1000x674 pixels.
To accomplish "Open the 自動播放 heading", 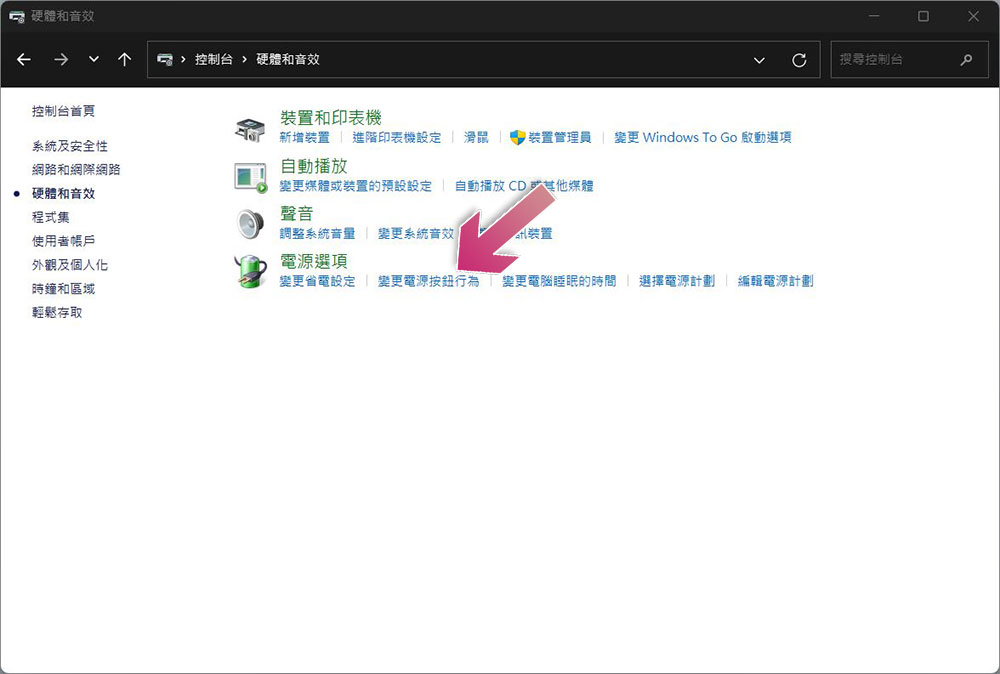I will click(314, 166).
